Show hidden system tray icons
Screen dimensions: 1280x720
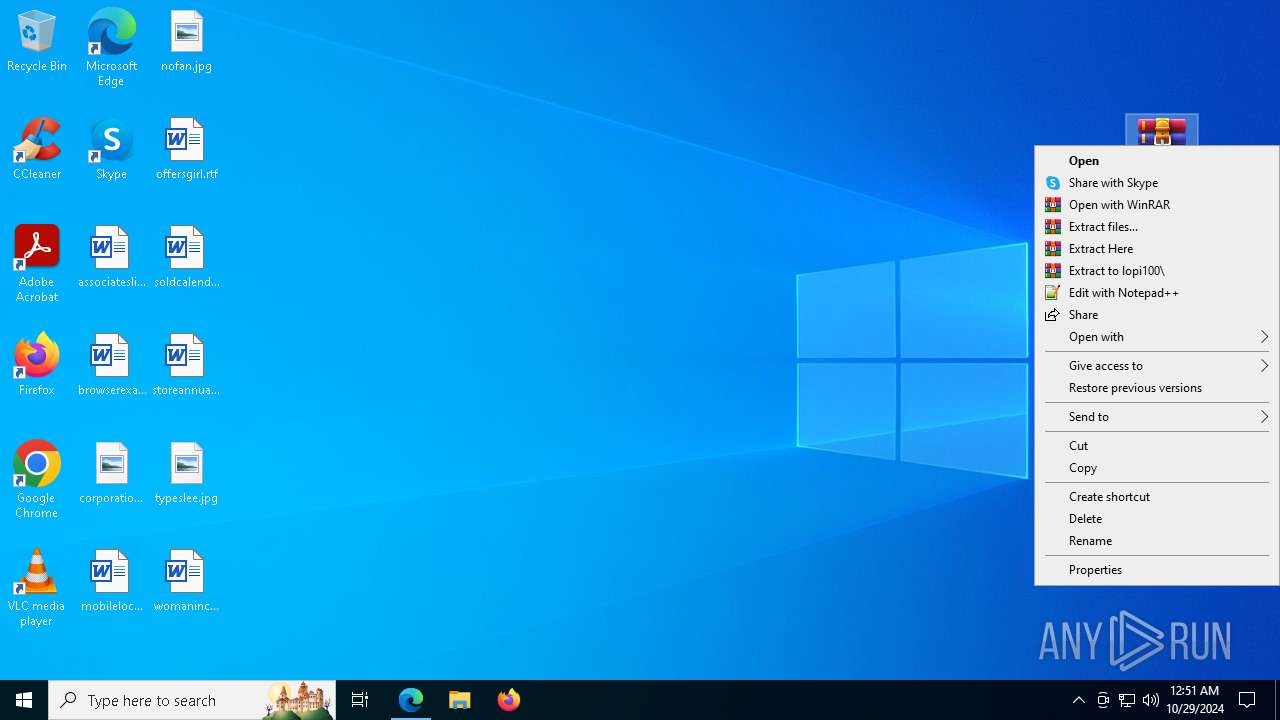tap(1079, 700)
